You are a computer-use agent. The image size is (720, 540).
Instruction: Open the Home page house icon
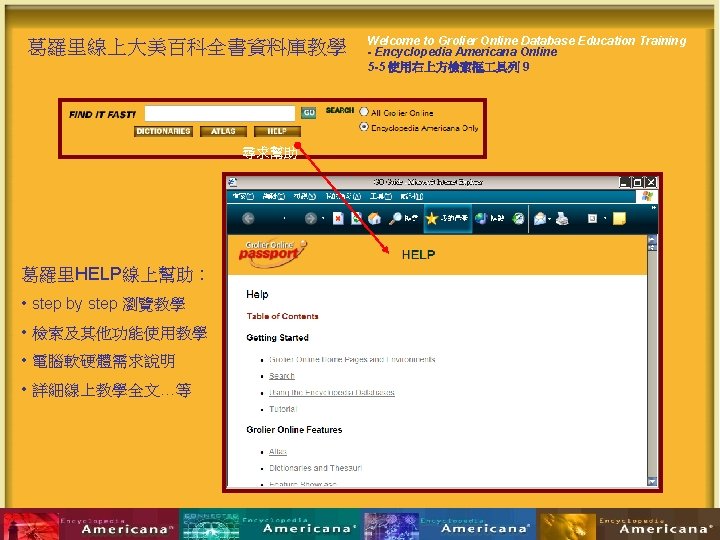[x=374, y=219]
